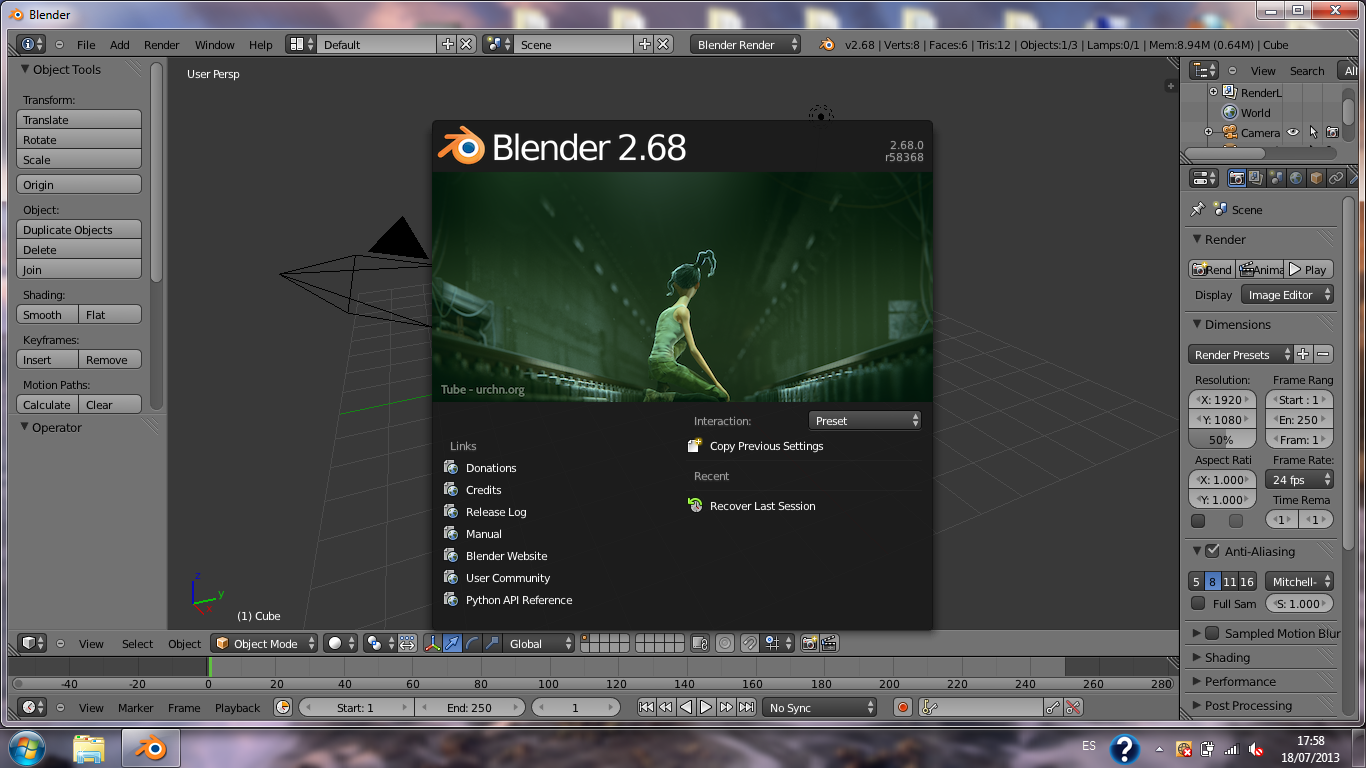The width and height of the screenshot is (1366, 768).
Task: Click the Blender logo in the splash header
Action: click(461, 147)
